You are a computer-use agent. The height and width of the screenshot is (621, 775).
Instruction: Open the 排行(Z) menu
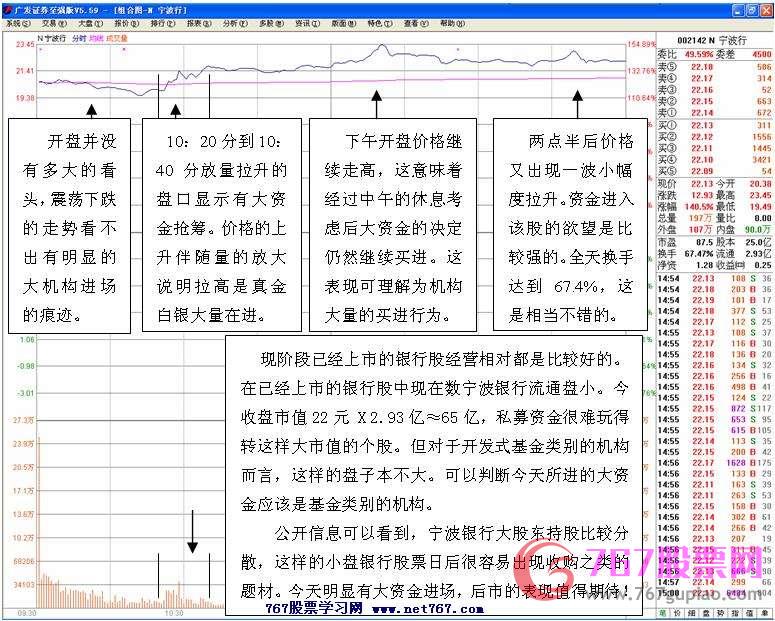click(163, 23)
